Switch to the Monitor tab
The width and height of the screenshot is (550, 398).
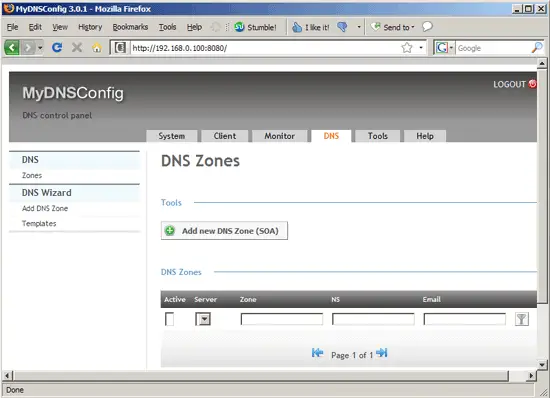click(x=279, y=136)
